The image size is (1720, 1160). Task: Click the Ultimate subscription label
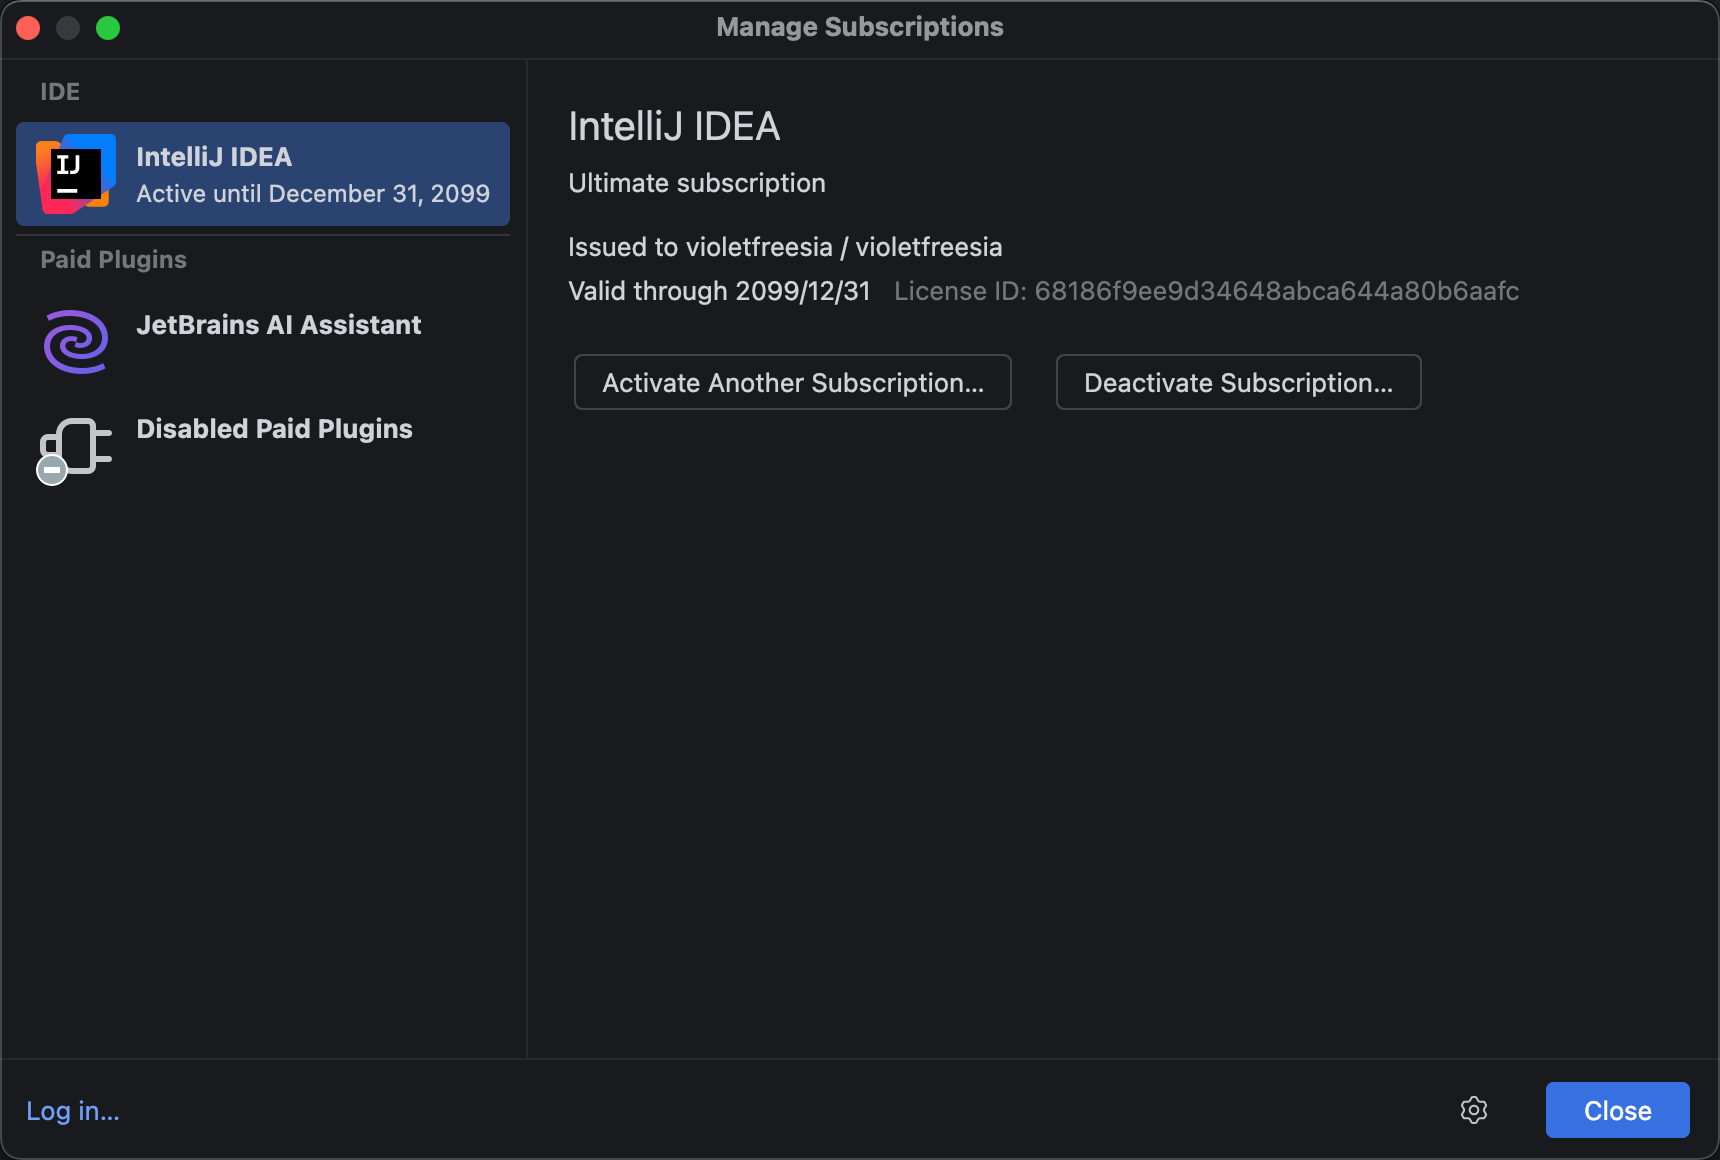696,183
